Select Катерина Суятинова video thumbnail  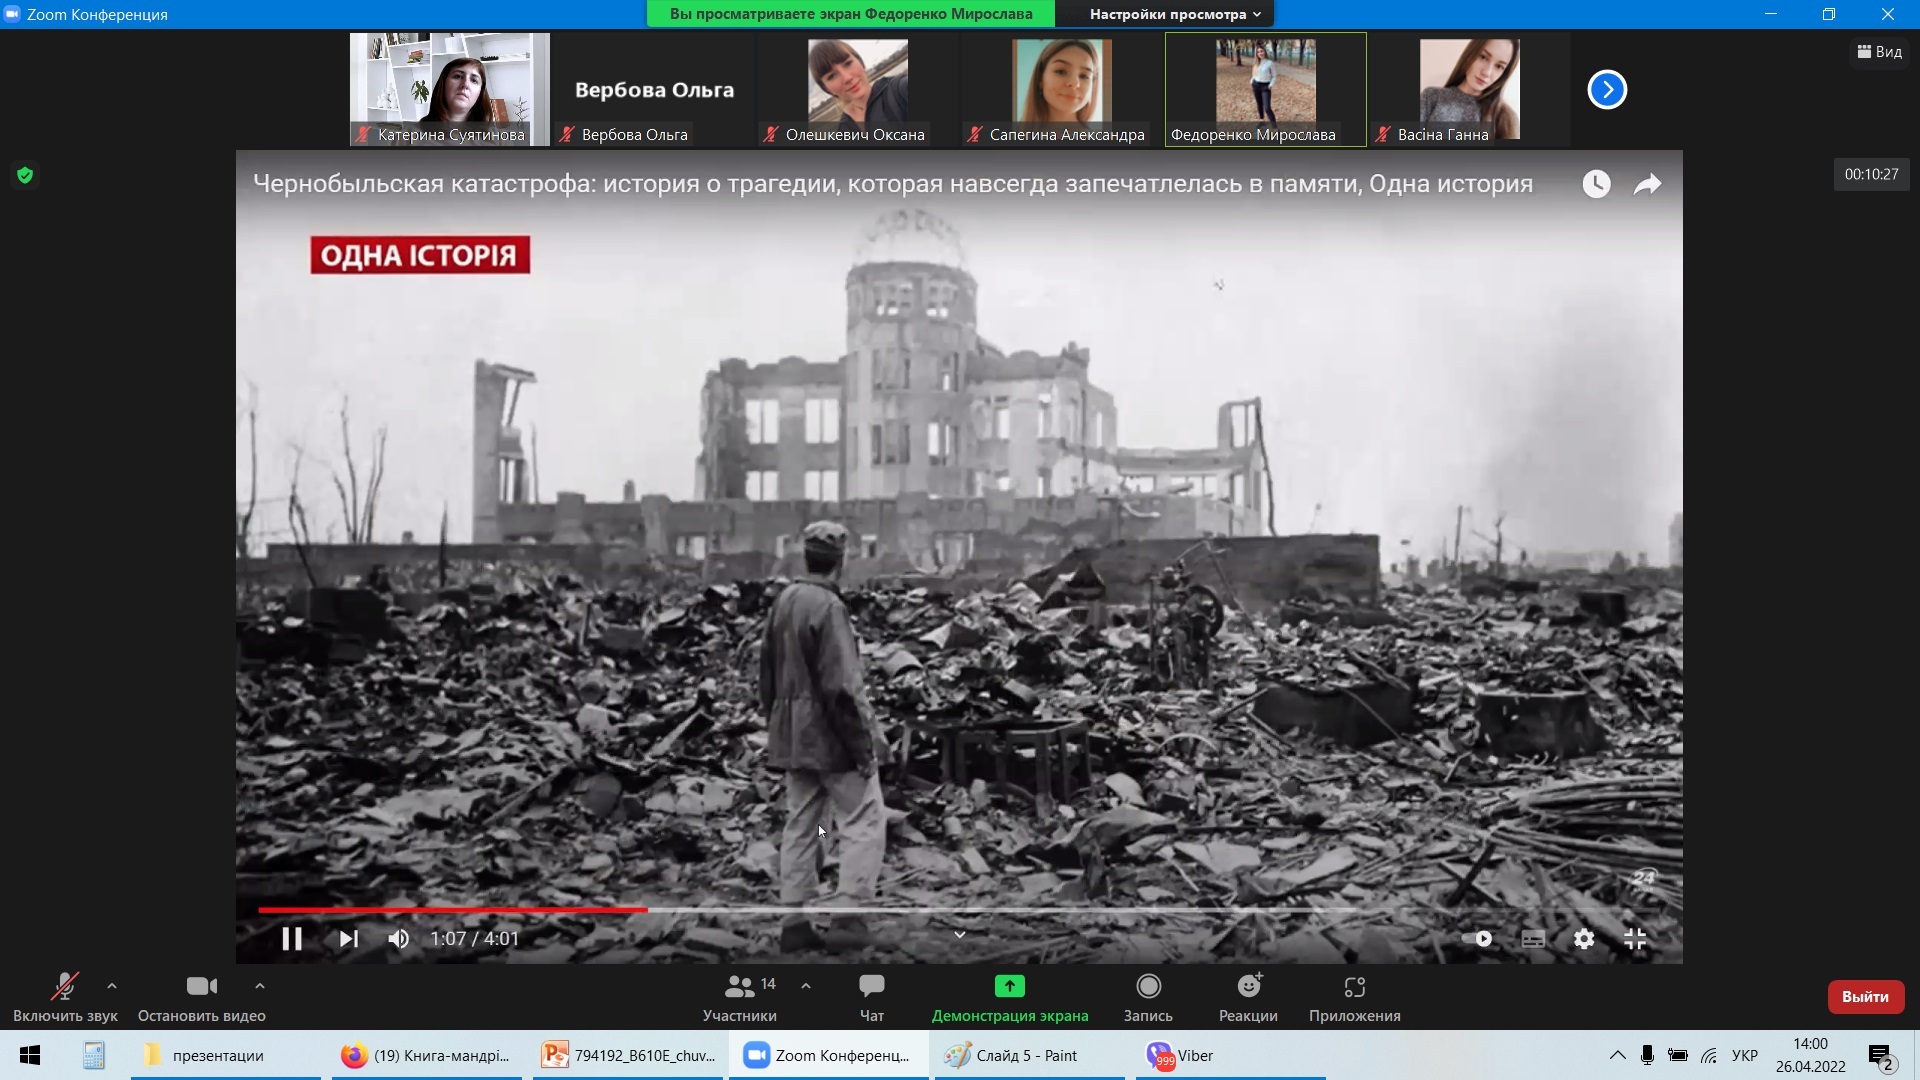[450, 89]
